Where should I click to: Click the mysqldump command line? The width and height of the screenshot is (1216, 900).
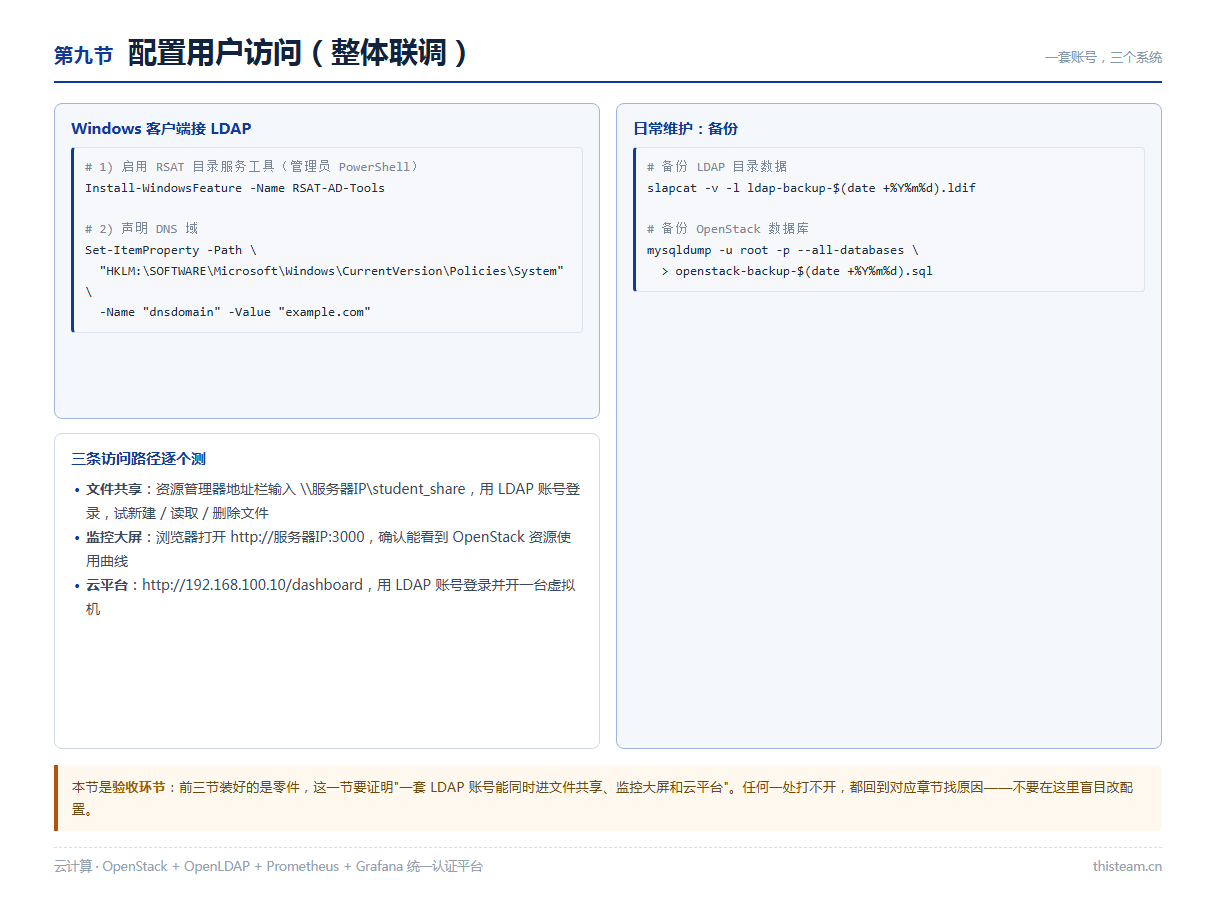(782, 250)
